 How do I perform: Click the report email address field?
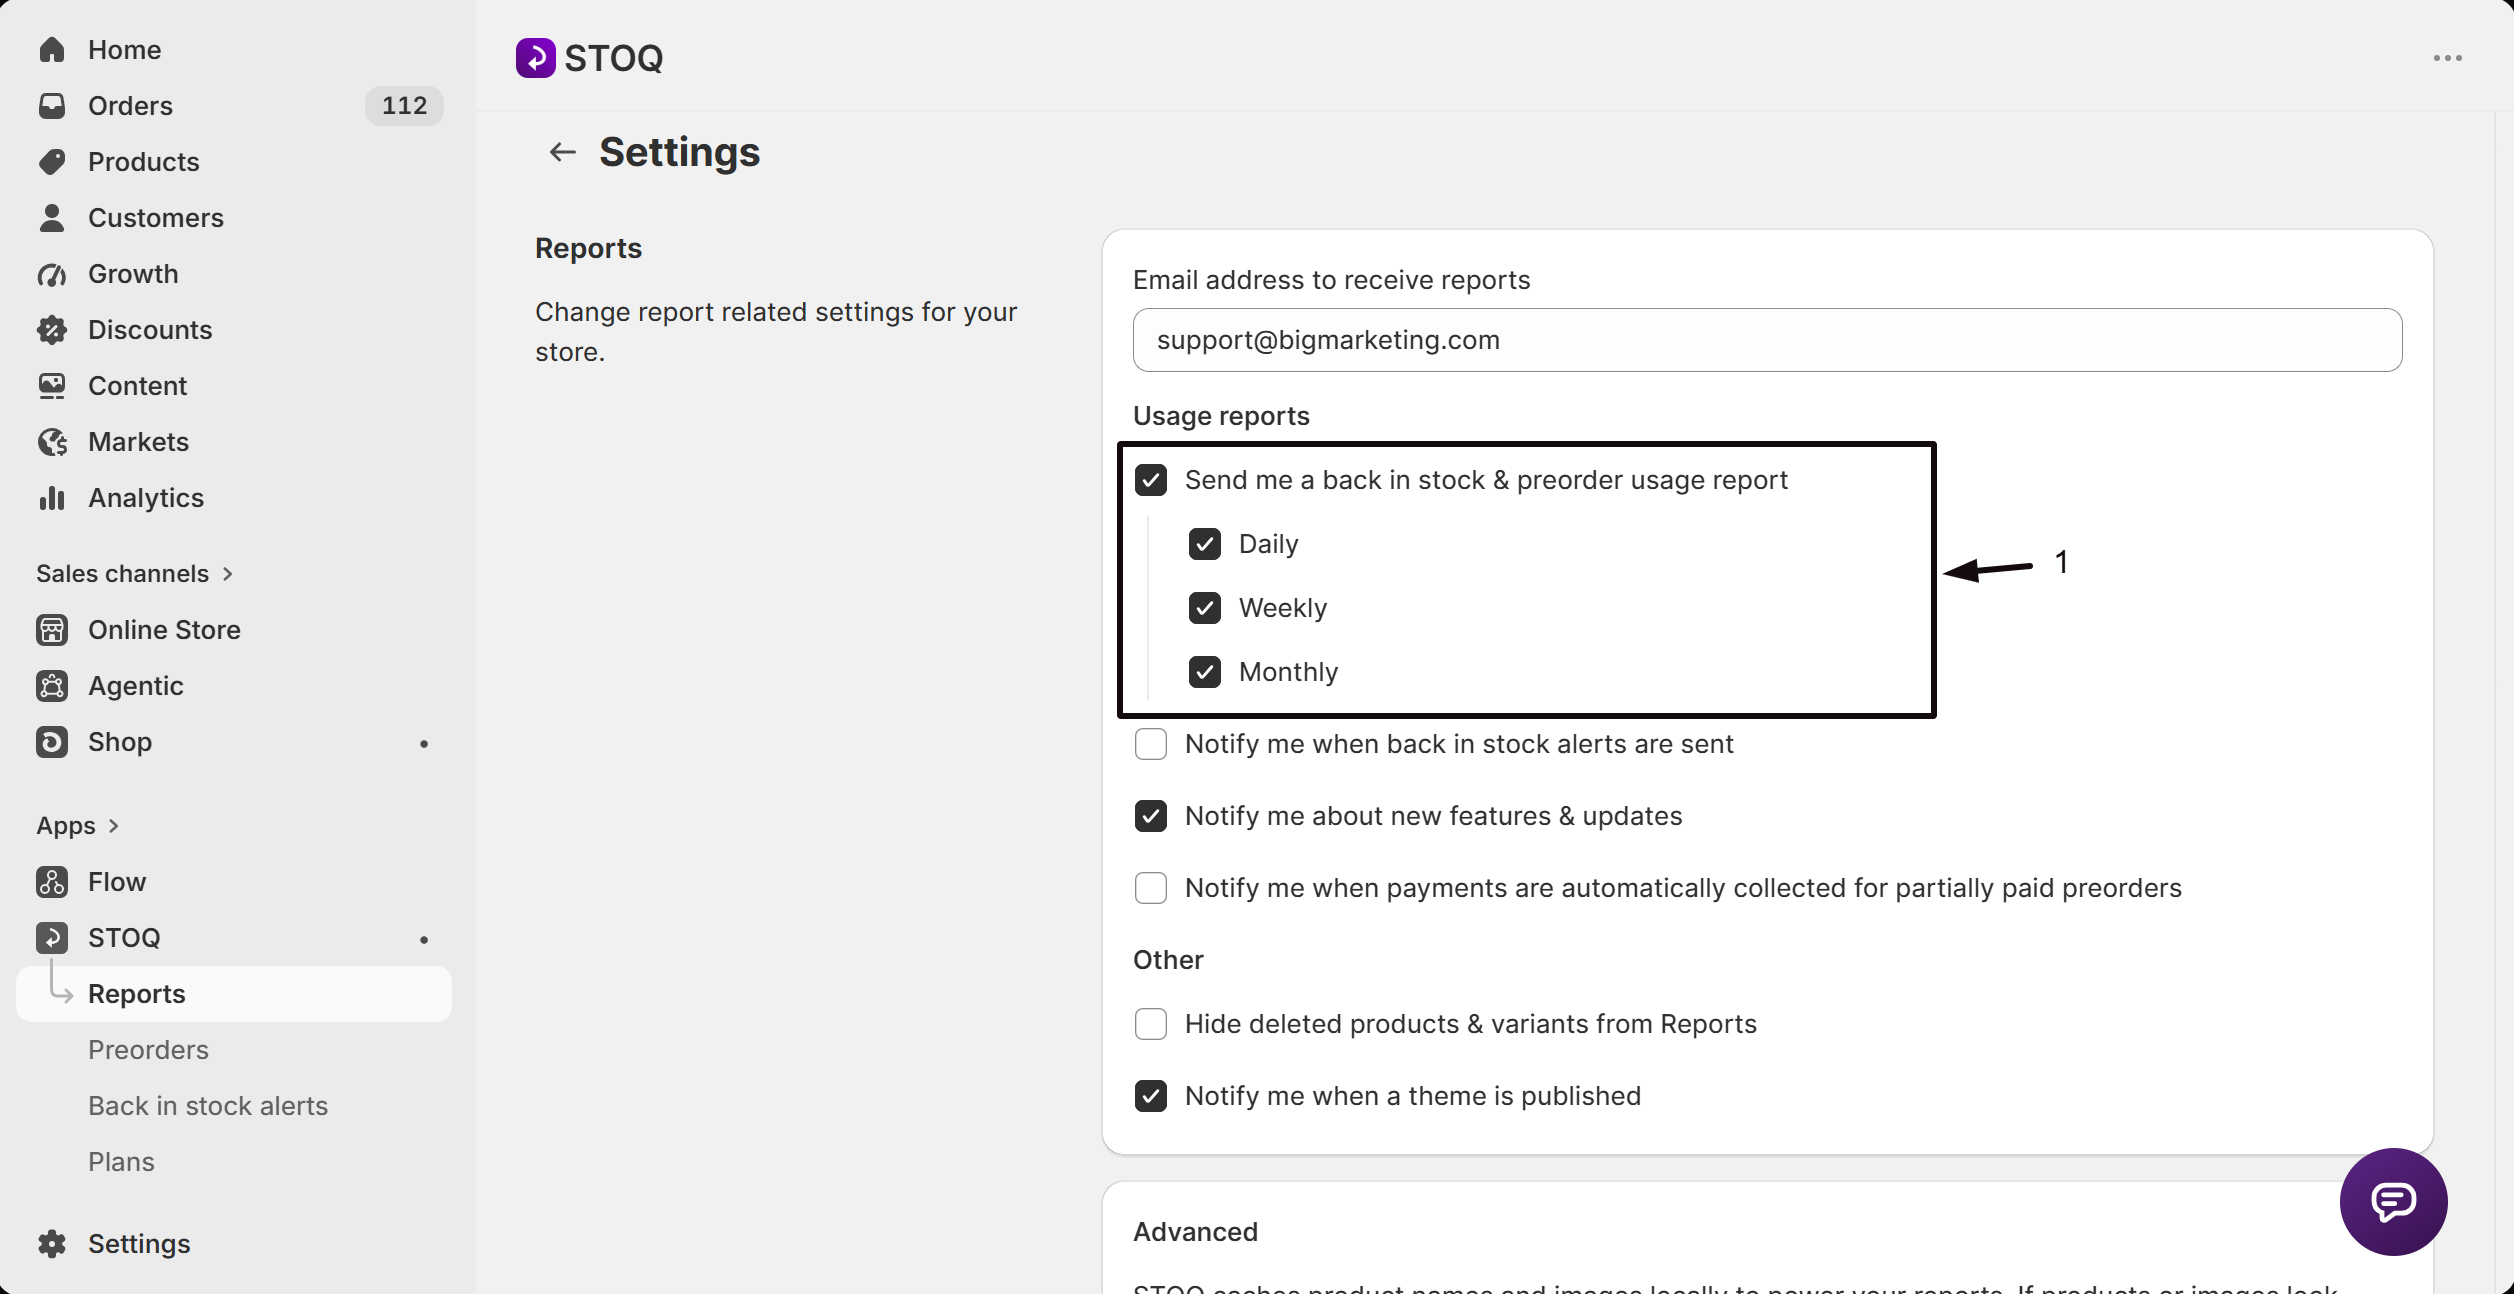pyautogui.click(x=1767, y=340)
